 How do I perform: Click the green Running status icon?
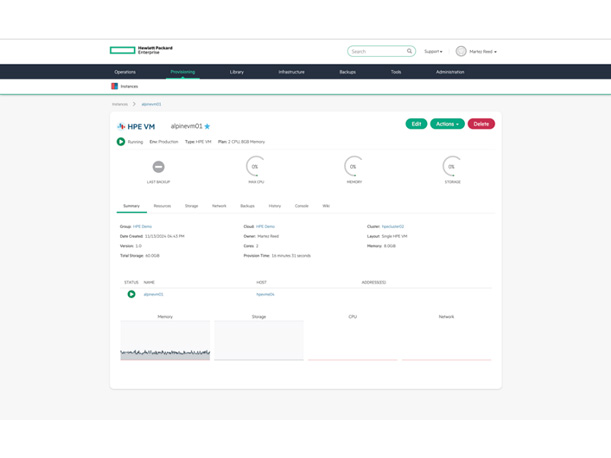[x=121, y=142]
